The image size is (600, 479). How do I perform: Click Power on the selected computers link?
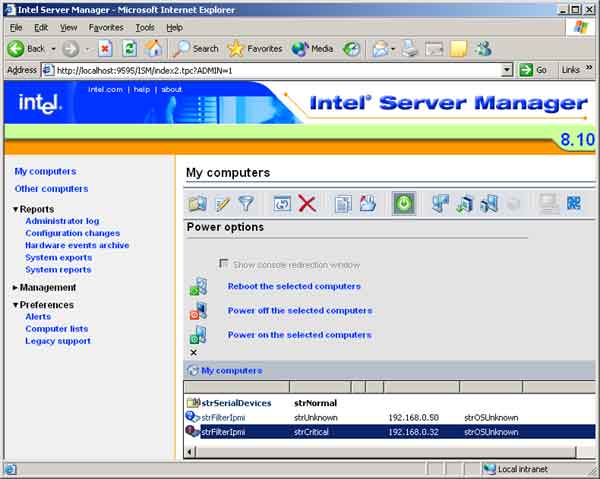[299, 335]
